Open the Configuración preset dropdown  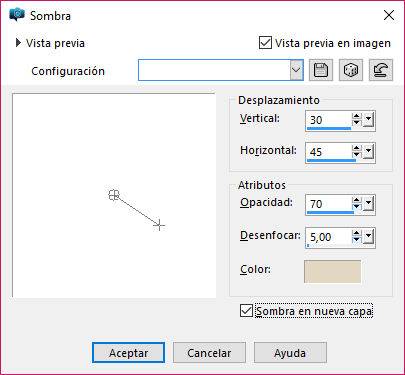point(296,70)
